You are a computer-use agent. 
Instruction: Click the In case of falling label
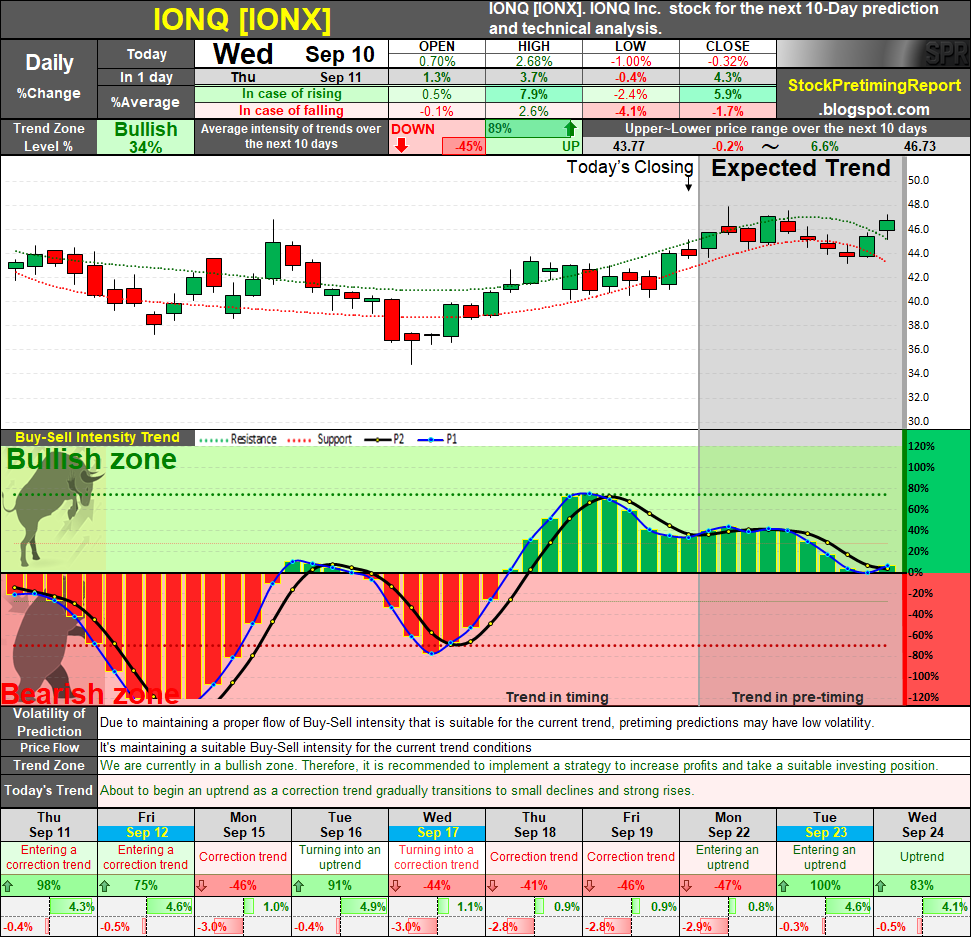[292, 111]
